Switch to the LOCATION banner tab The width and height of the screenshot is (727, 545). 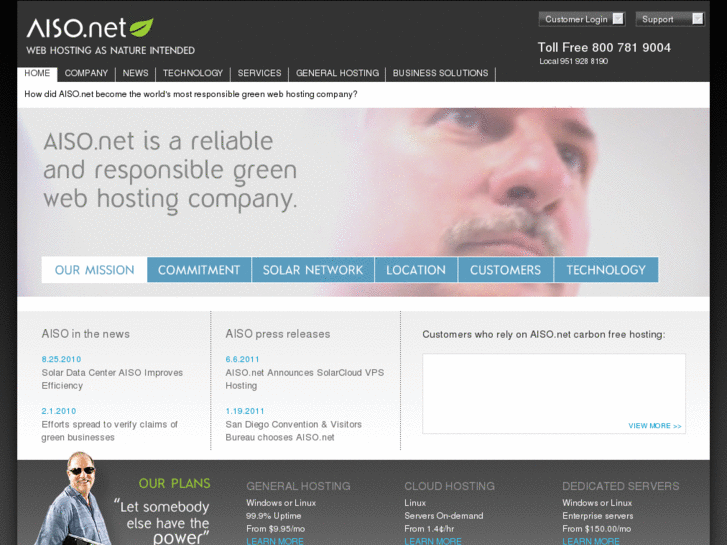tap(416, 270)
